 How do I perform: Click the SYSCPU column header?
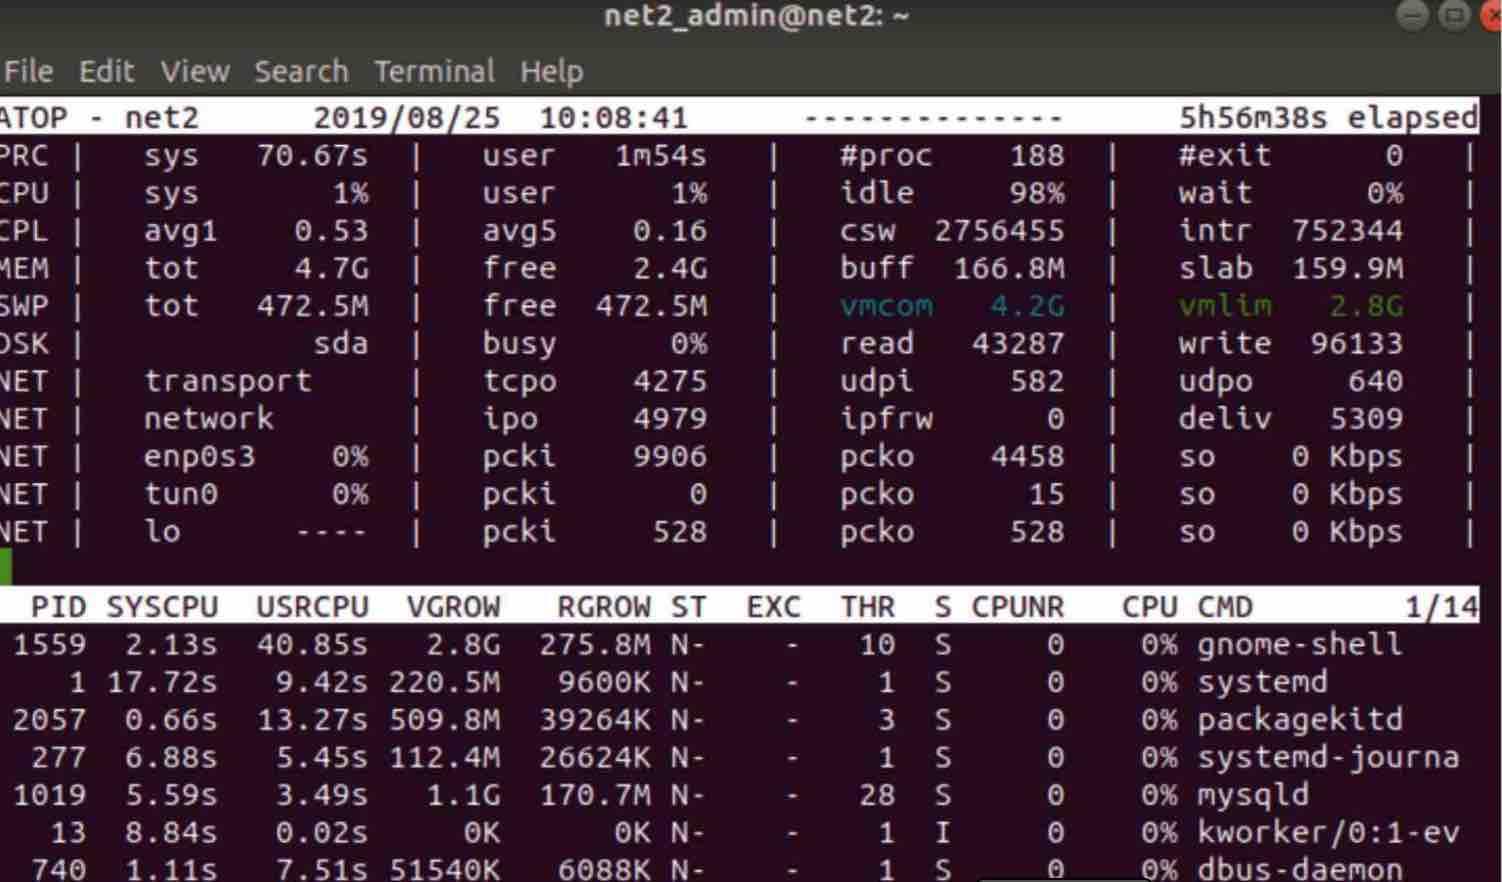[162, 606]
